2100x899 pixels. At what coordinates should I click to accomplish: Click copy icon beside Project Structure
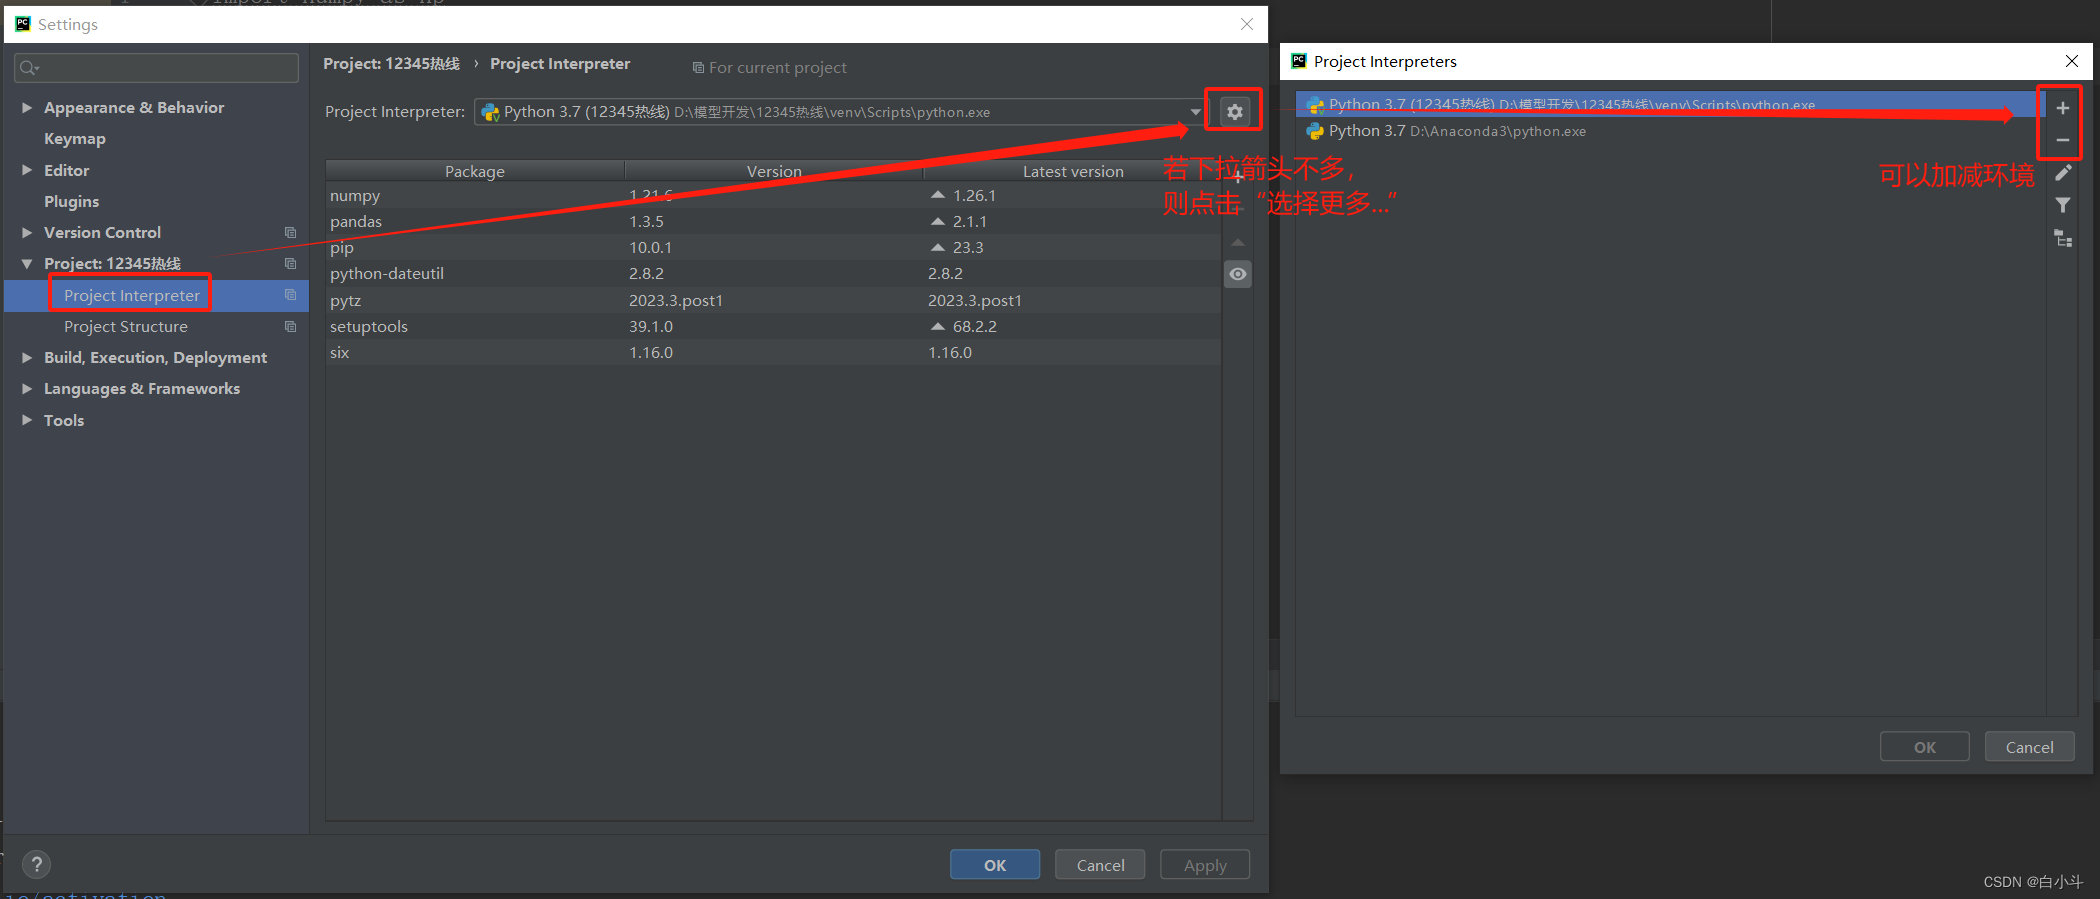(x=290, y=326)
